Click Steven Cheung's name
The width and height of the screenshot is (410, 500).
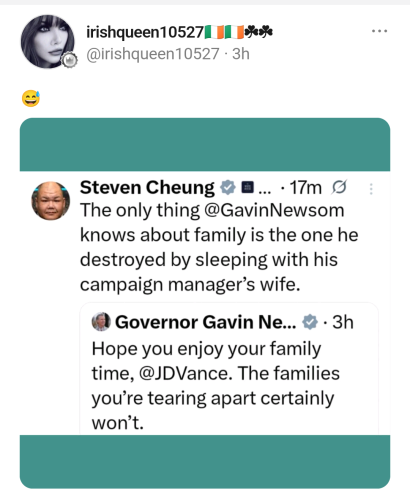(147, 188)
